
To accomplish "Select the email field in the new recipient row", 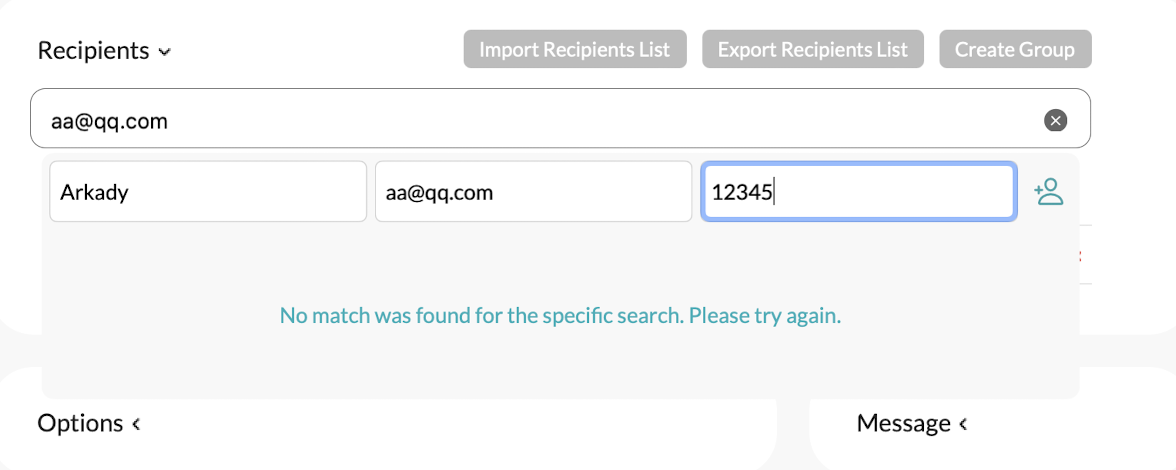I will 532,192.
